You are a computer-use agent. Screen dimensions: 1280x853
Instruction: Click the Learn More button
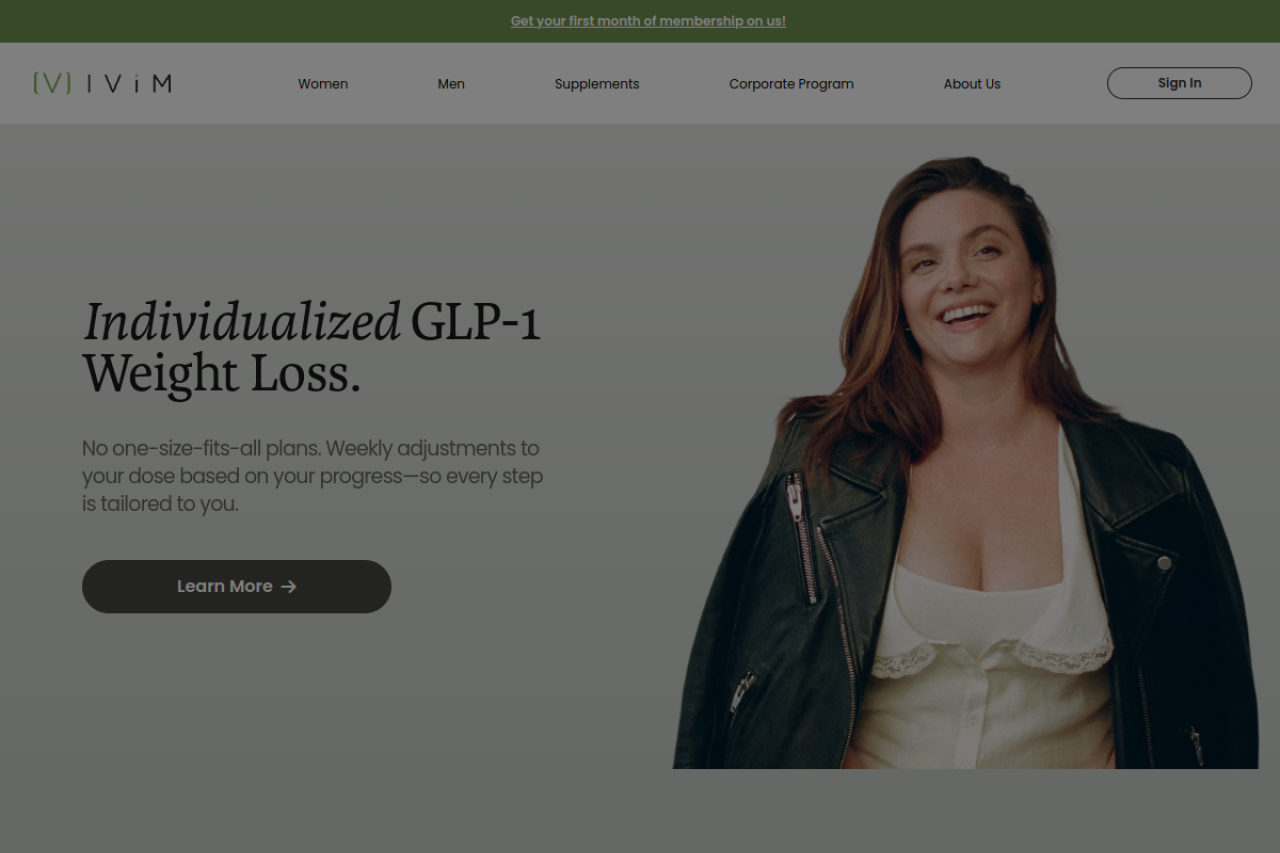click(236, 586)
